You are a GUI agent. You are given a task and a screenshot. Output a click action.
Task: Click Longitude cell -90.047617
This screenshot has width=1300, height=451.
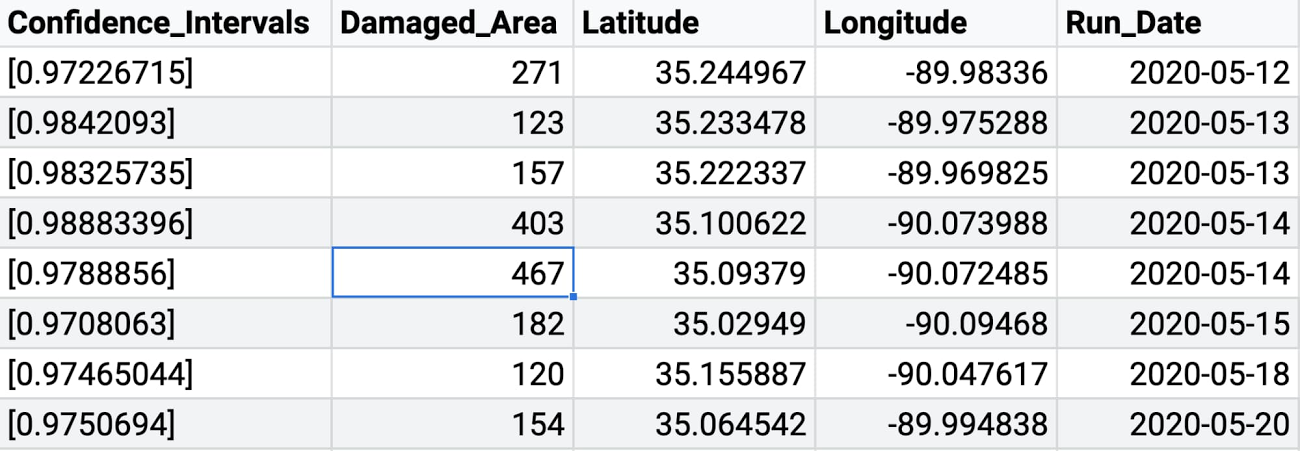pos(936,373)
